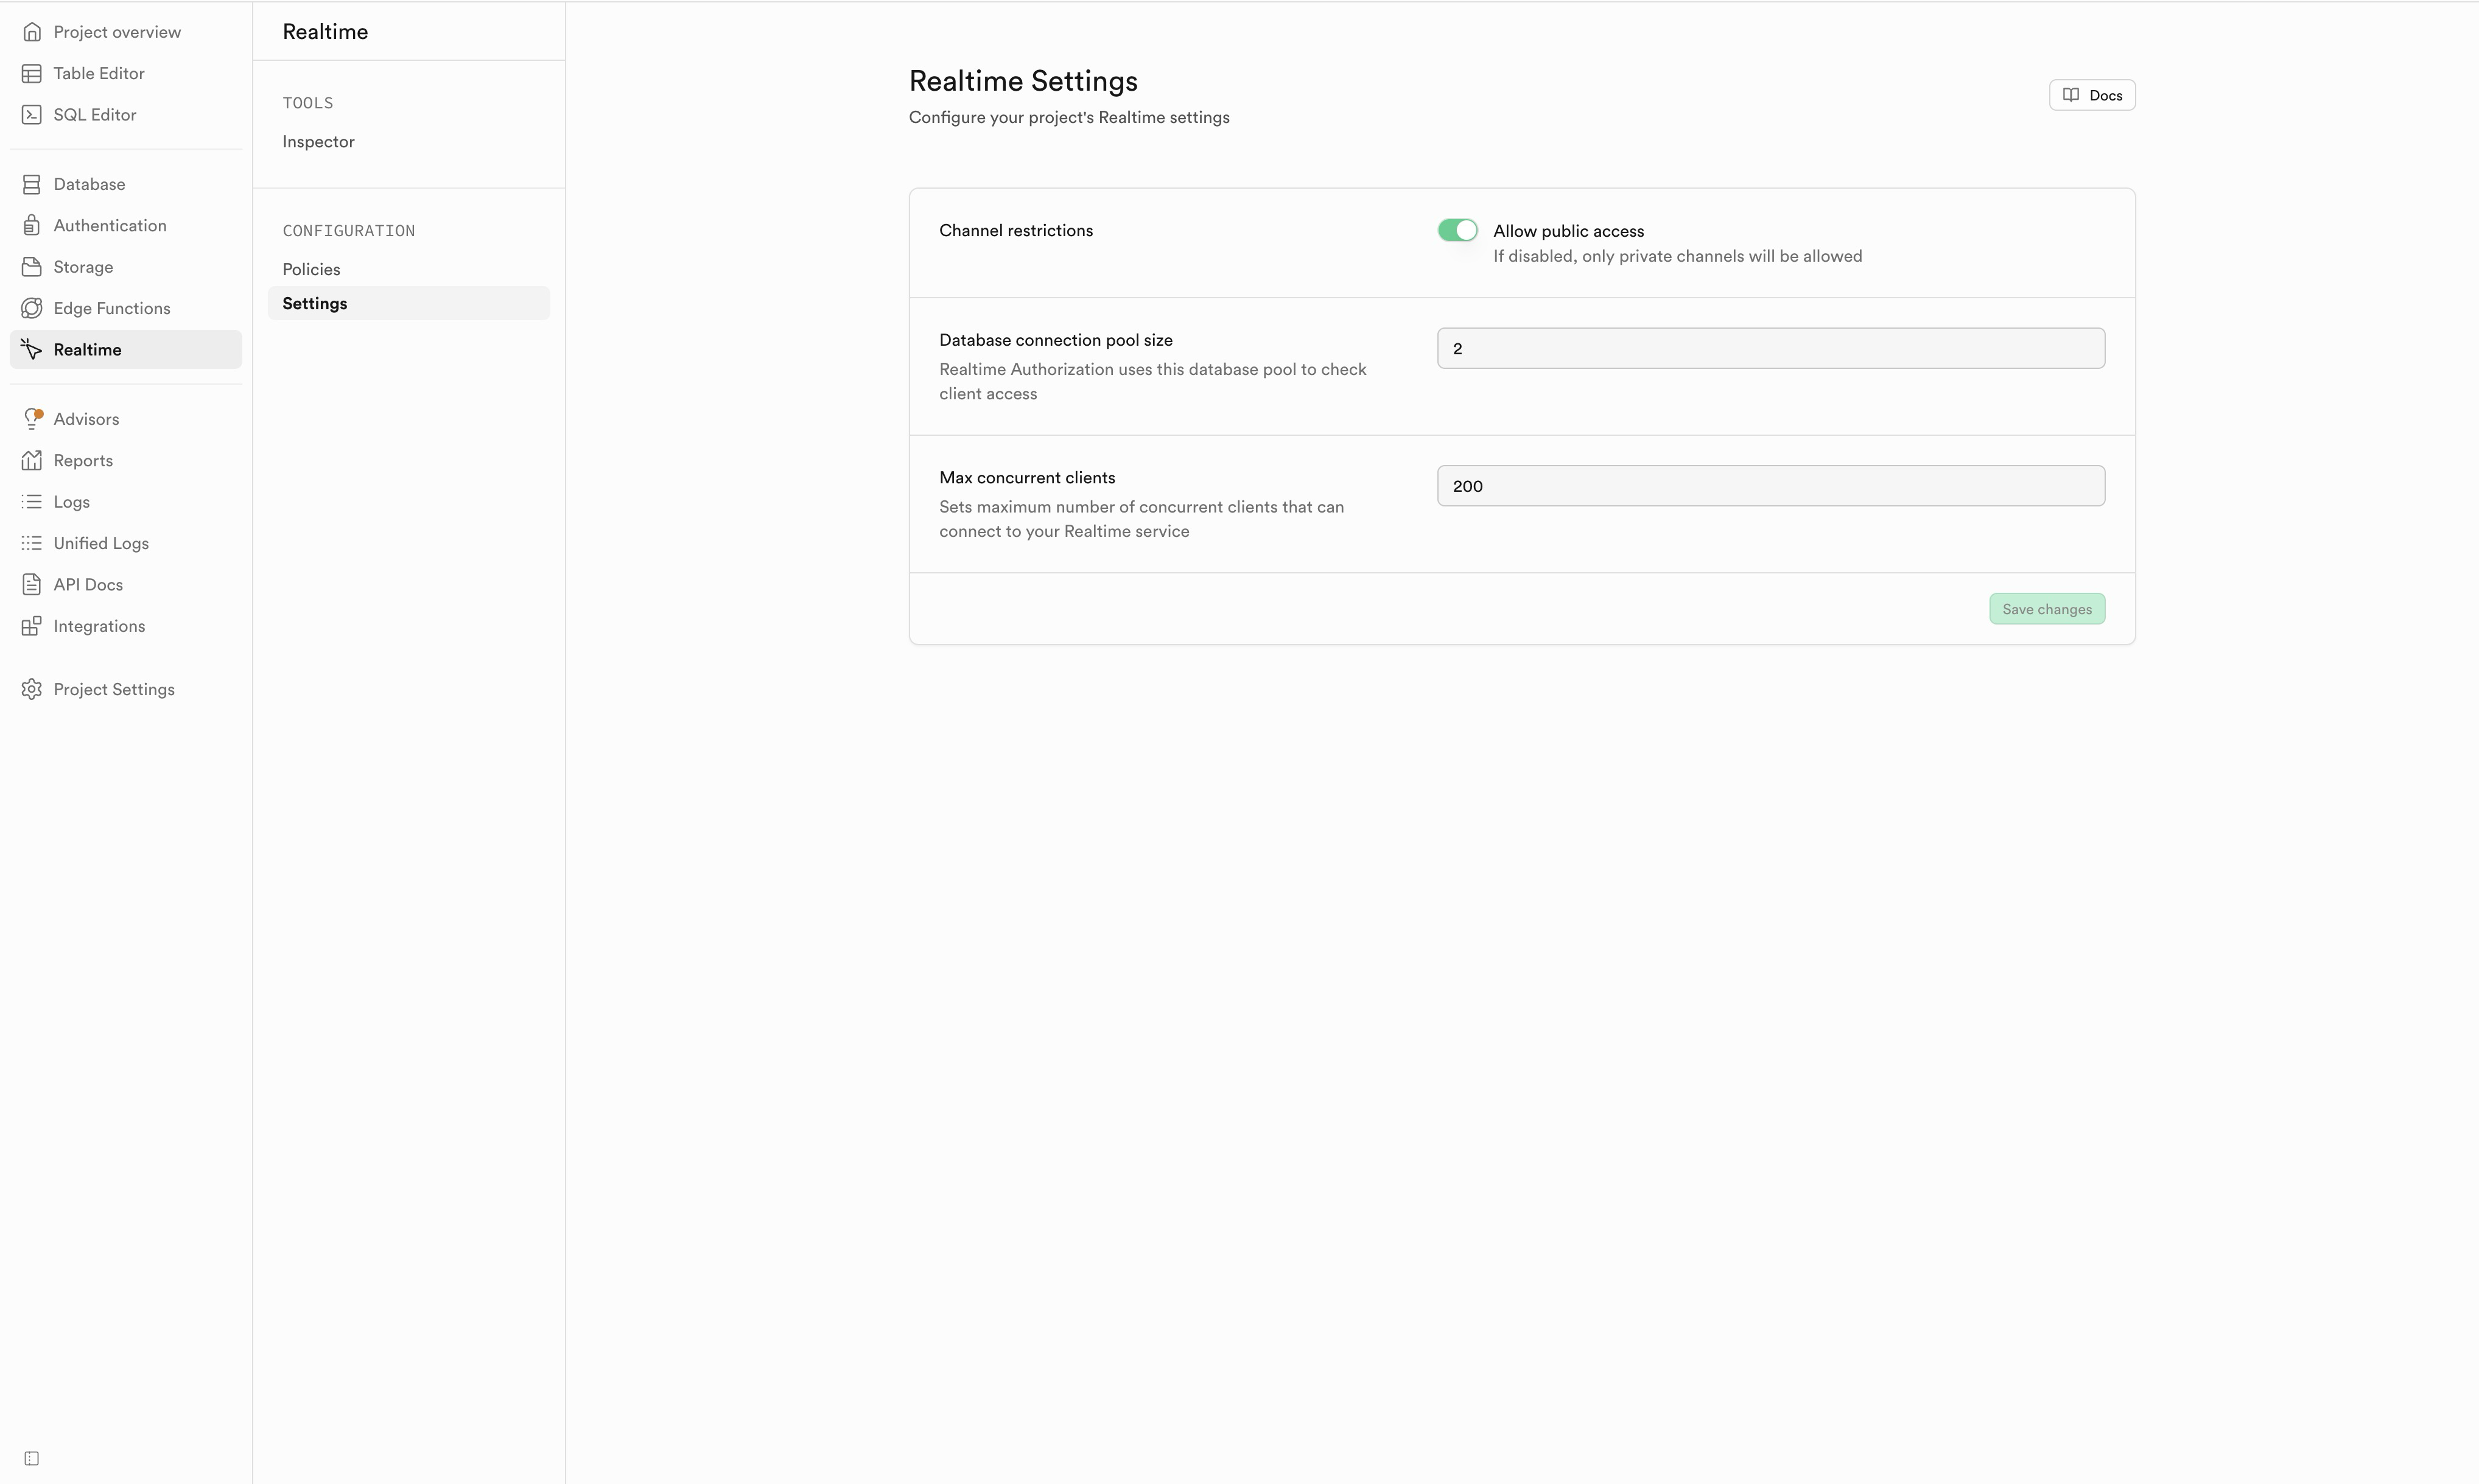The image size is (2479, 1484).
Task: Open Realtime Inspector tool
Action: (409, 142)
